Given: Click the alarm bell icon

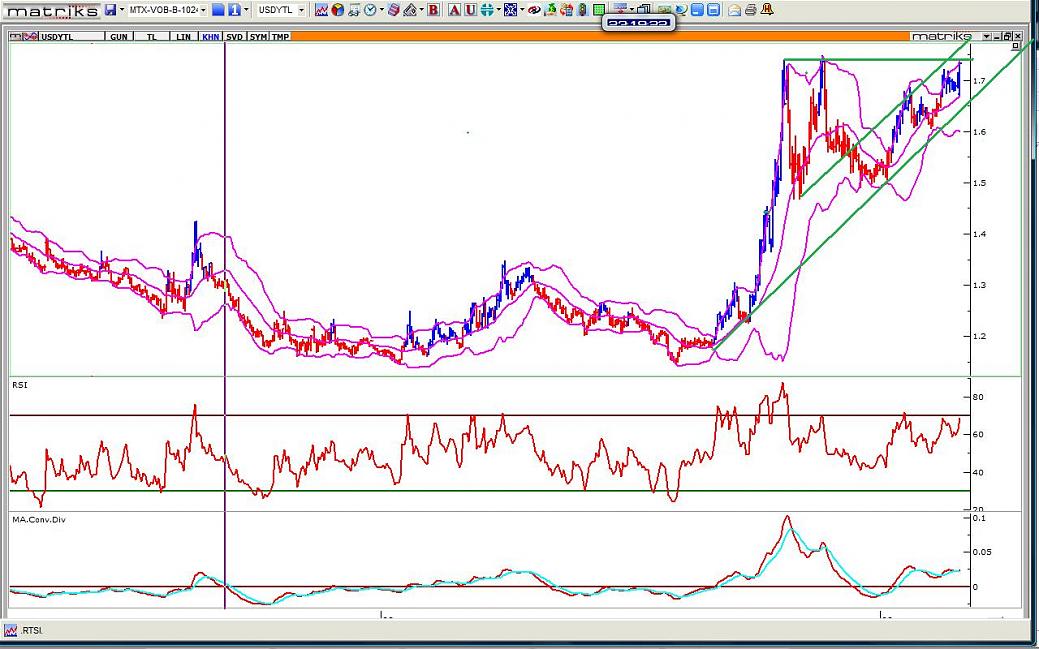Looking at the screenshot, I should [768, 10].
